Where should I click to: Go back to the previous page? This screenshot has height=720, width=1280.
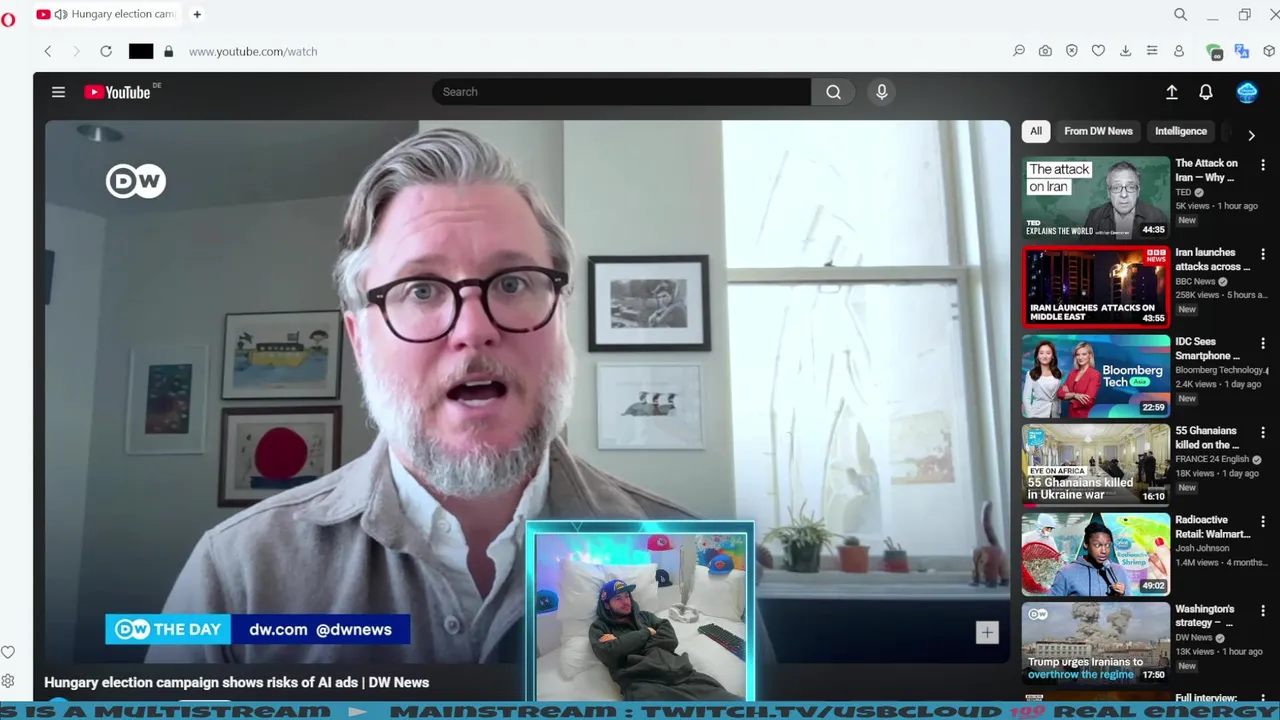pos(47,51)
